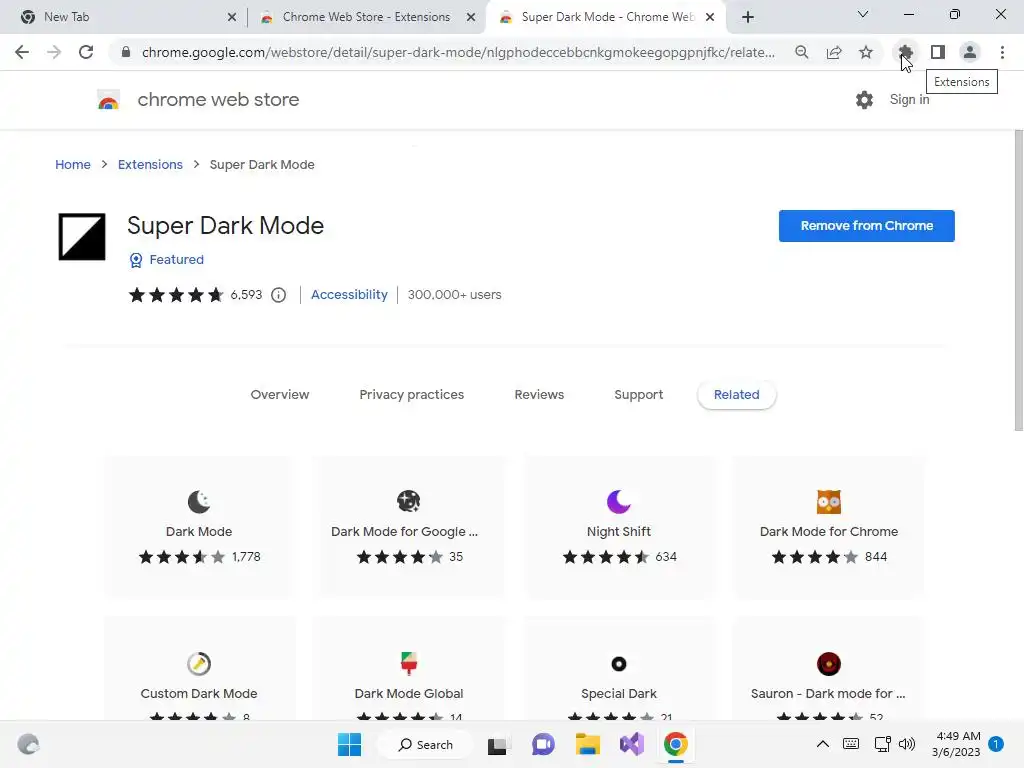1024x768 pixels.
Task: Open the Extensions puzzle icon in toolbar
Action: [905, 52]
